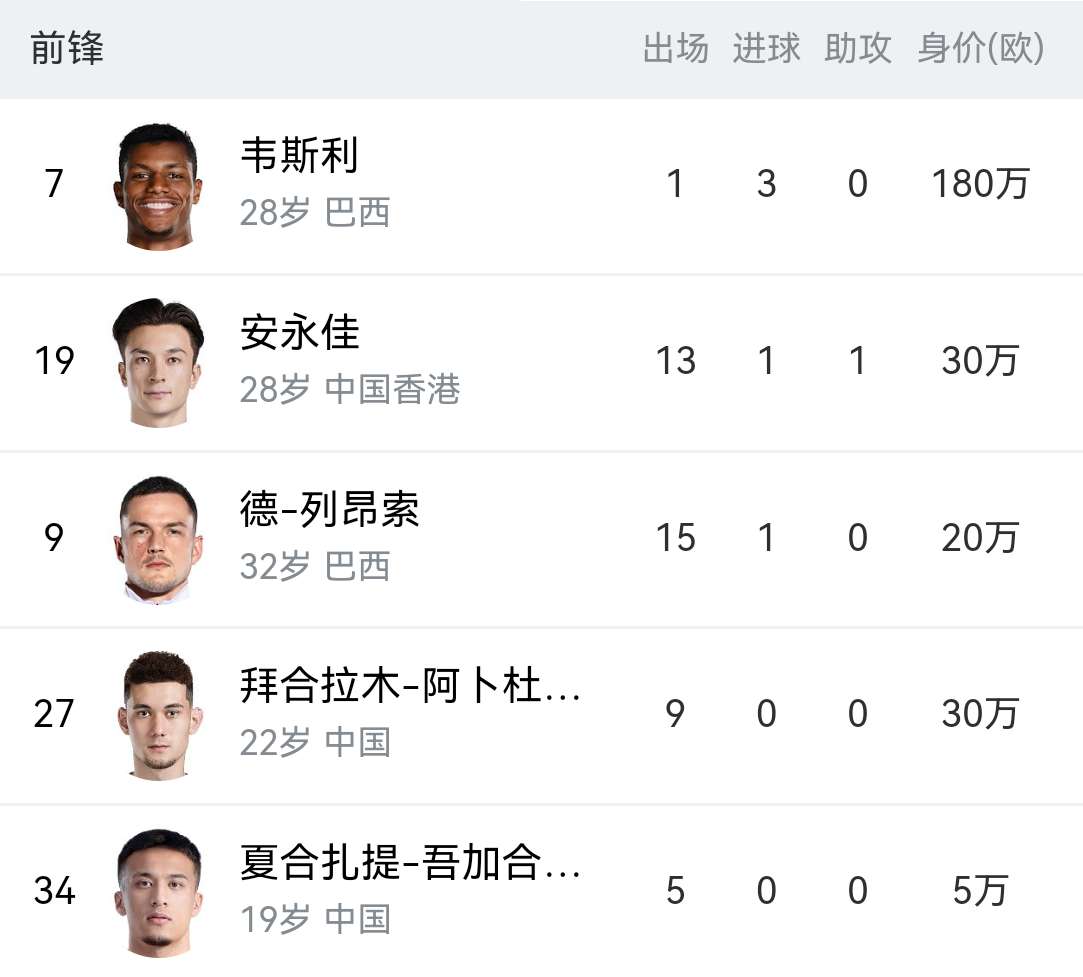Select player name 安永佳
Viewport: 1083px width, 977px height.
[300, 332]
